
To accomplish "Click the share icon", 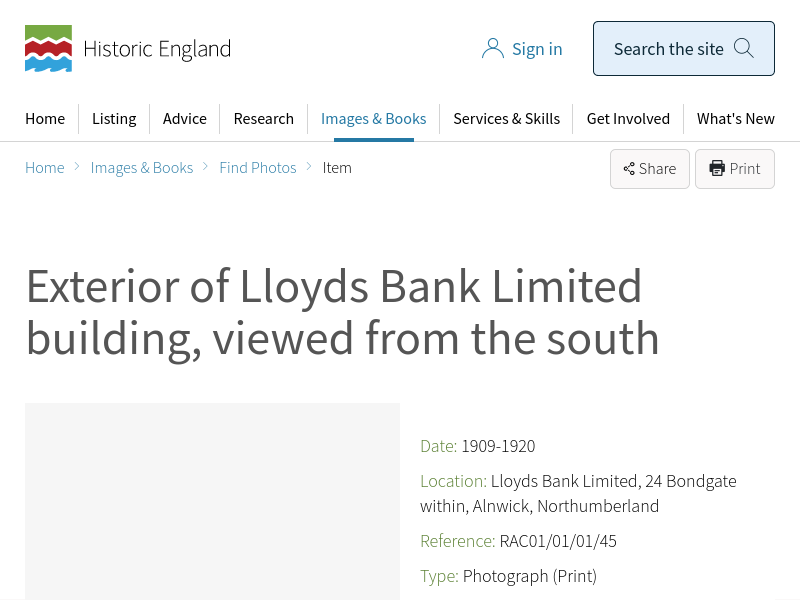I will (629, 169).
